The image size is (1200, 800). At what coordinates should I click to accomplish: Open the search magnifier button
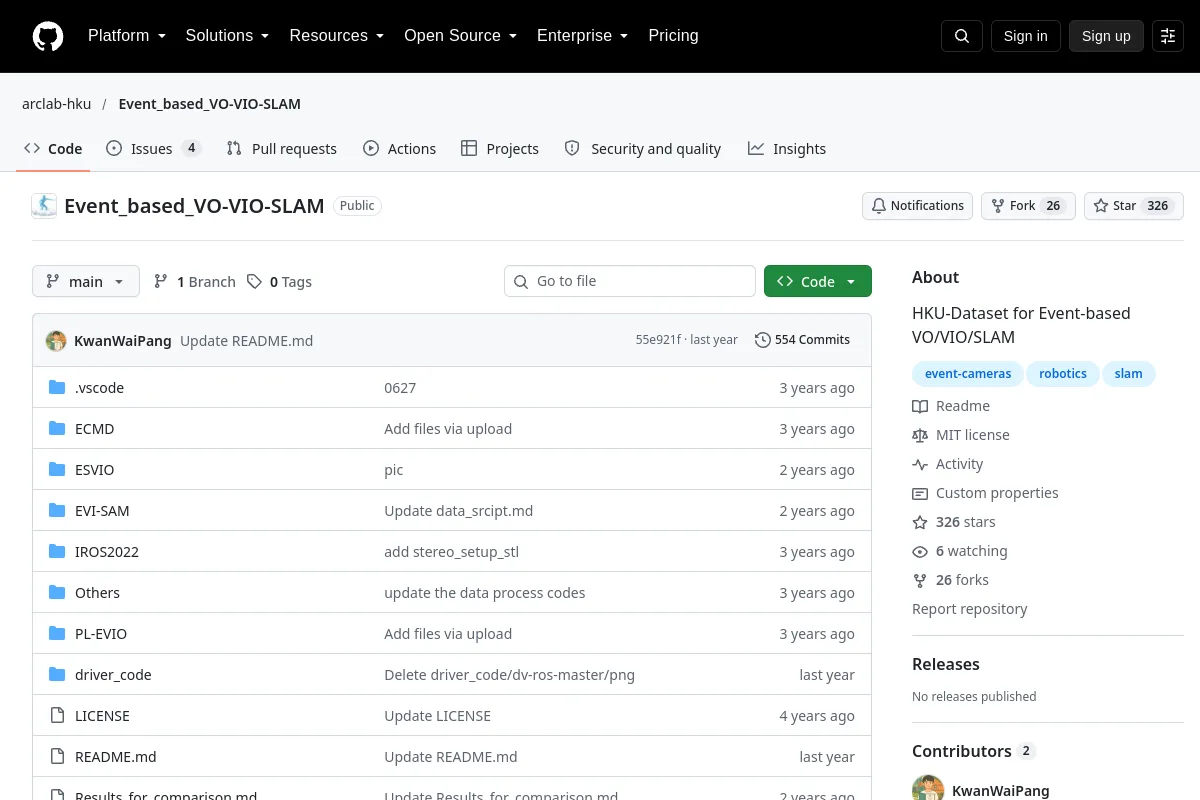click(962, 36)
